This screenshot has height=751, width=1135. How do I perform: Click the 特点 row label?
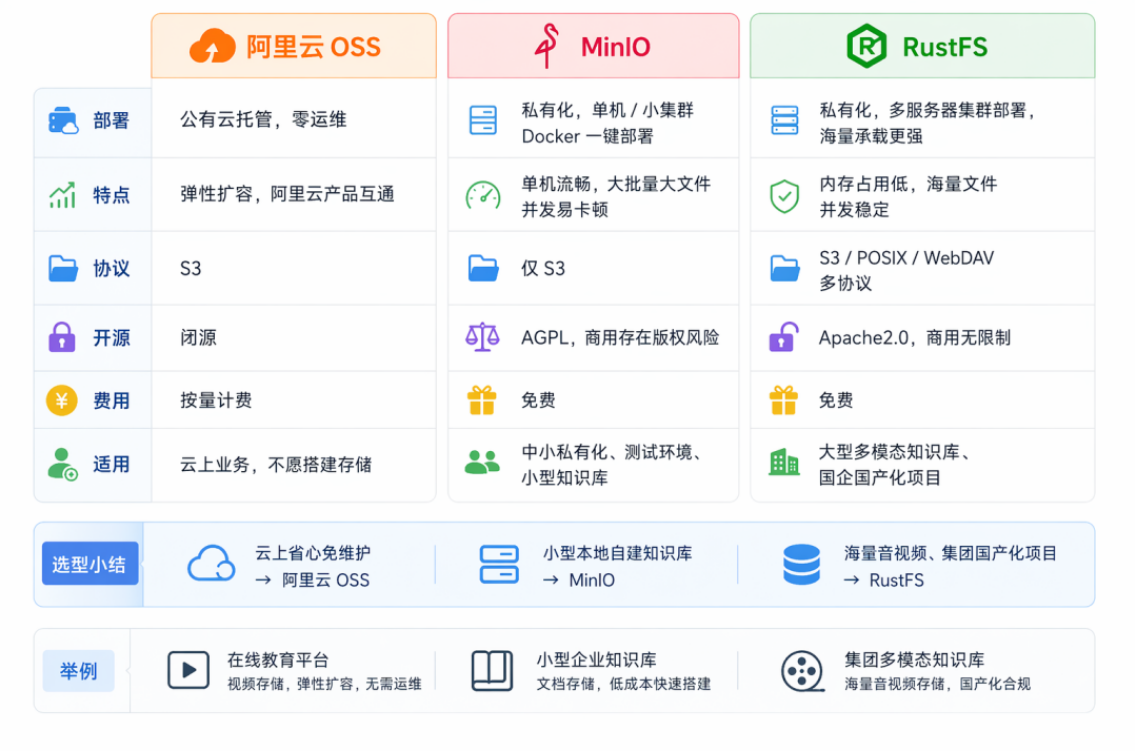(x=111, y=195)
